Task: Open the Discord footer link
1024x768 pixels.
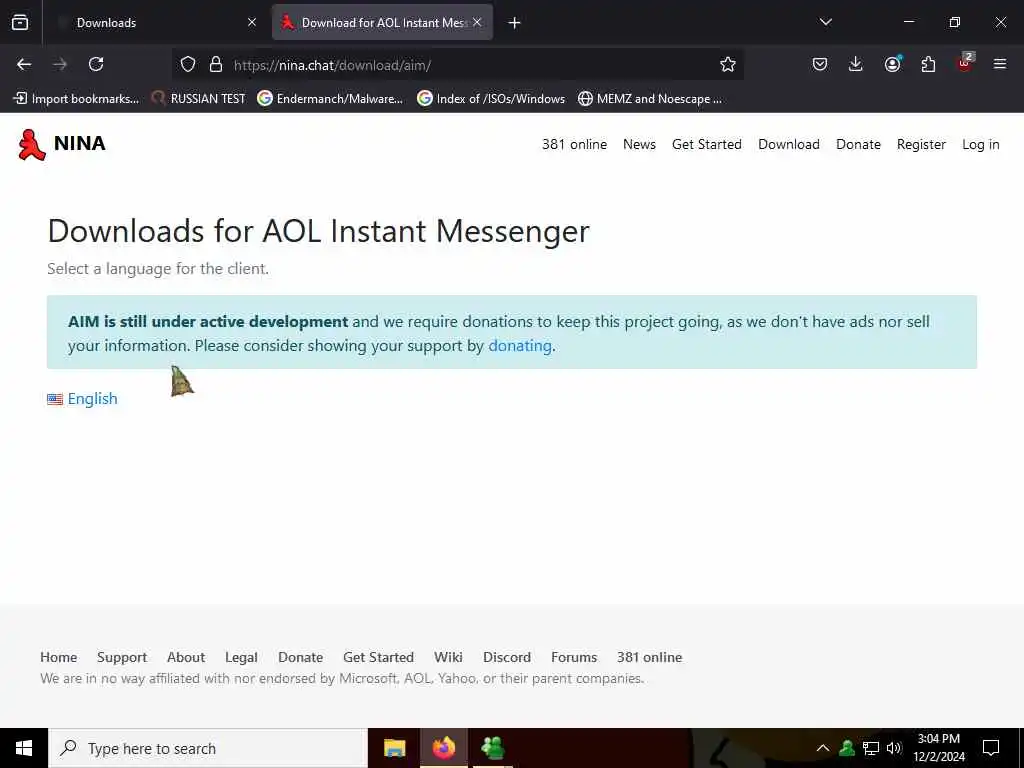Action: click(507, 657)
